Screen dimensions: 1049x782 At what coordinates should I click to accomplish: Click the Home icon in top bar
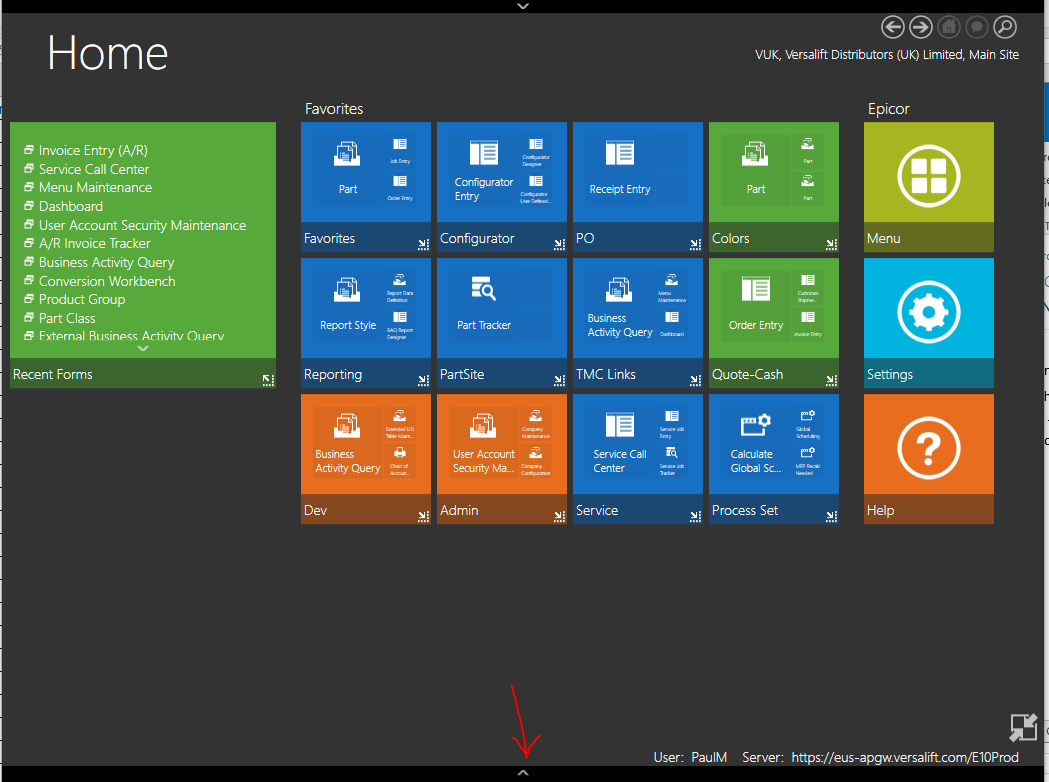coord(949,27)
